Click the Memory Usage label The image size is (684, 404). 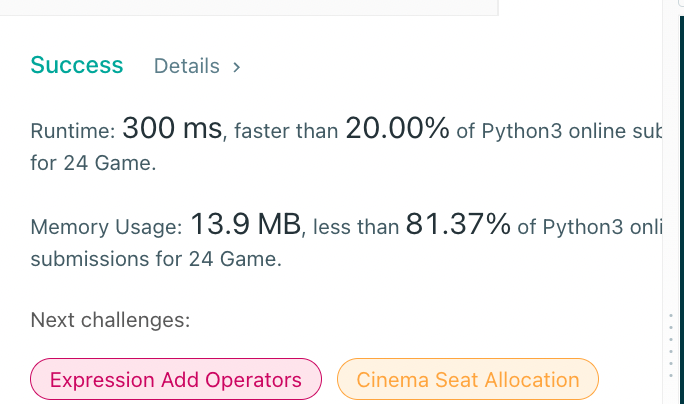click(106, 228)
